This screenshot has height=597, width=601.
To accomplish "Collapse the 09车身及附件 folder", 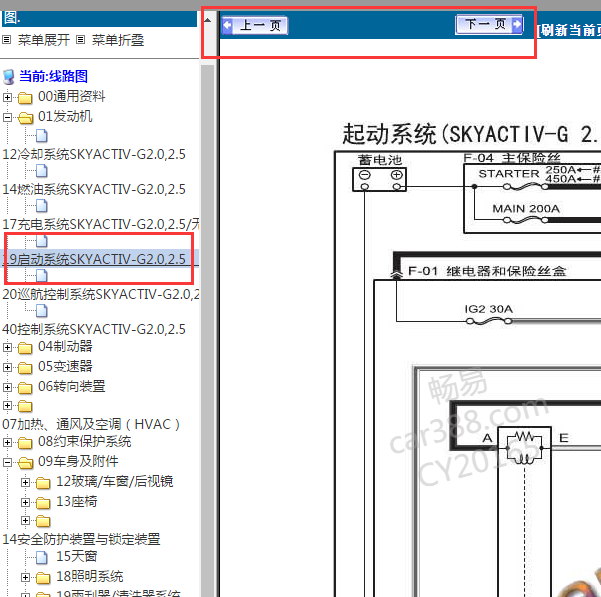I will click(7, 463).
